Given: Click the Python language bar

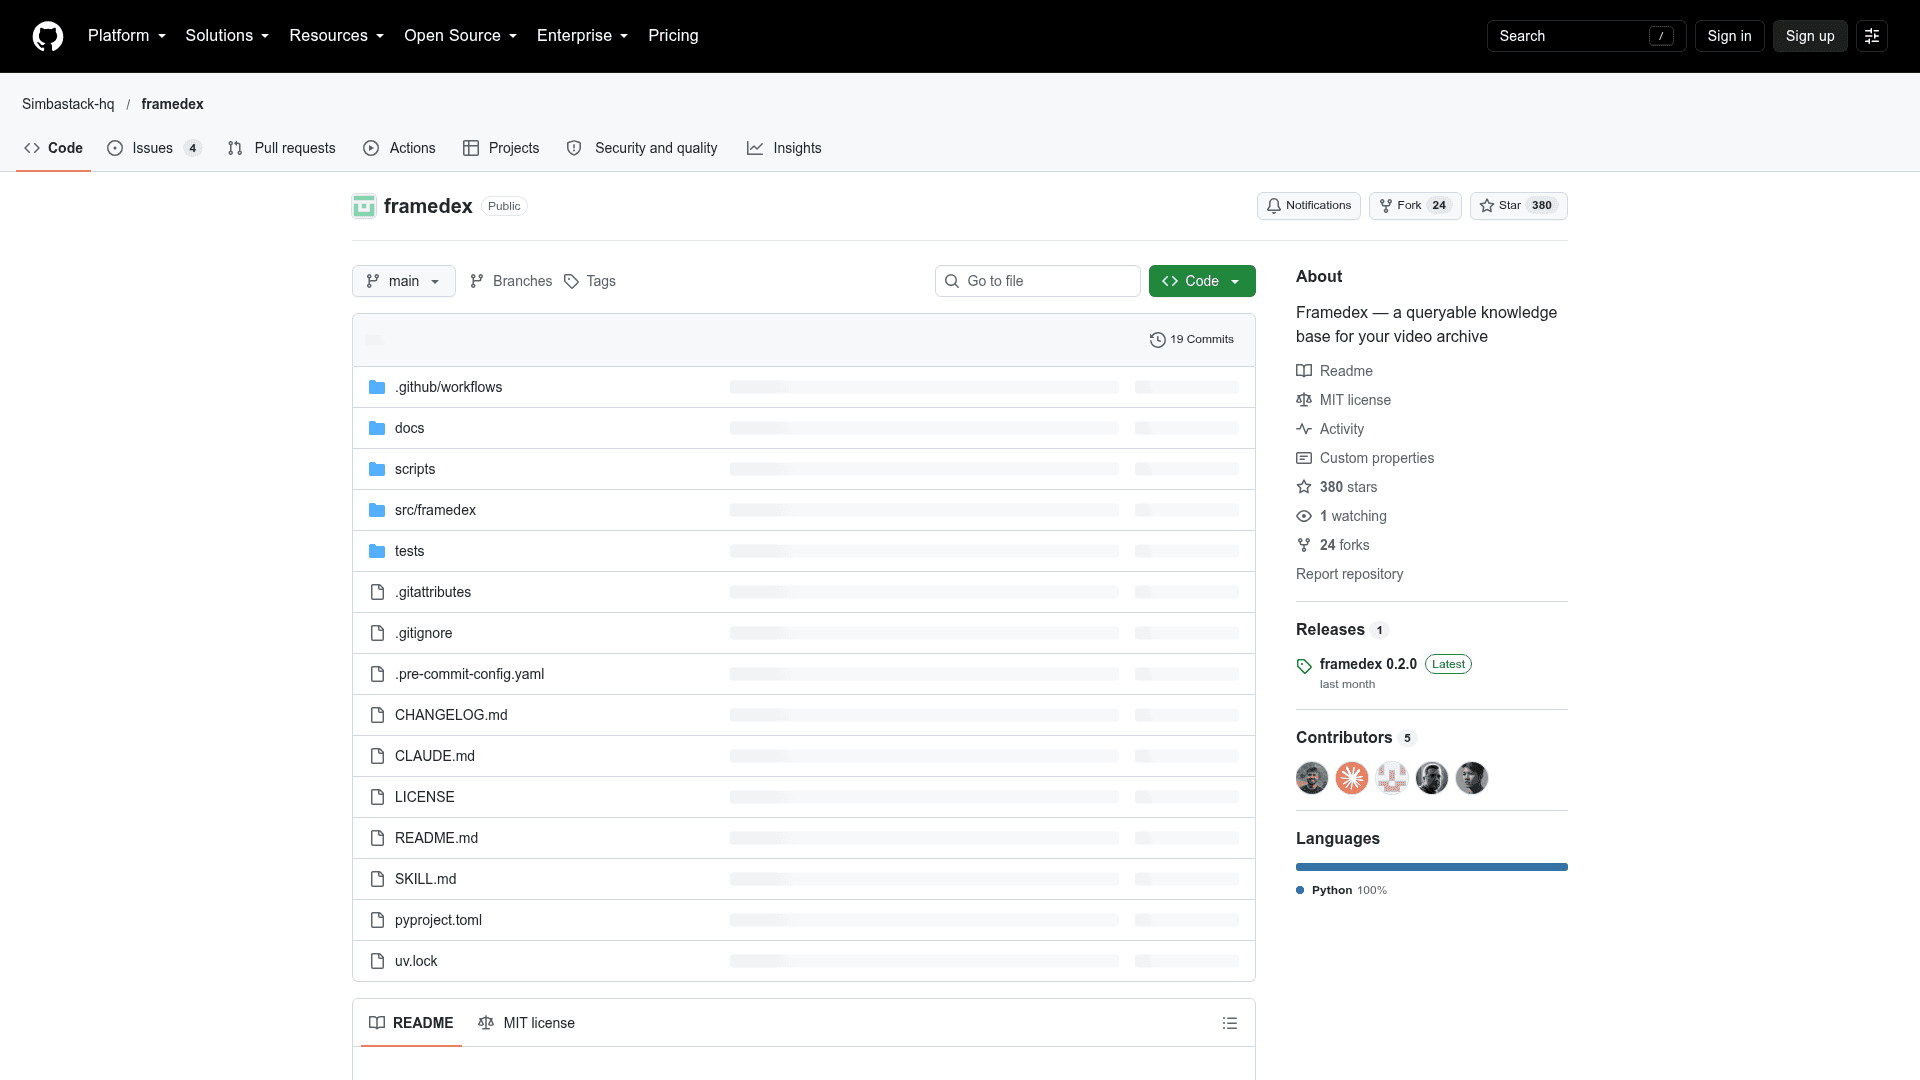Looking at the screenshot, I should [1432, 867].
